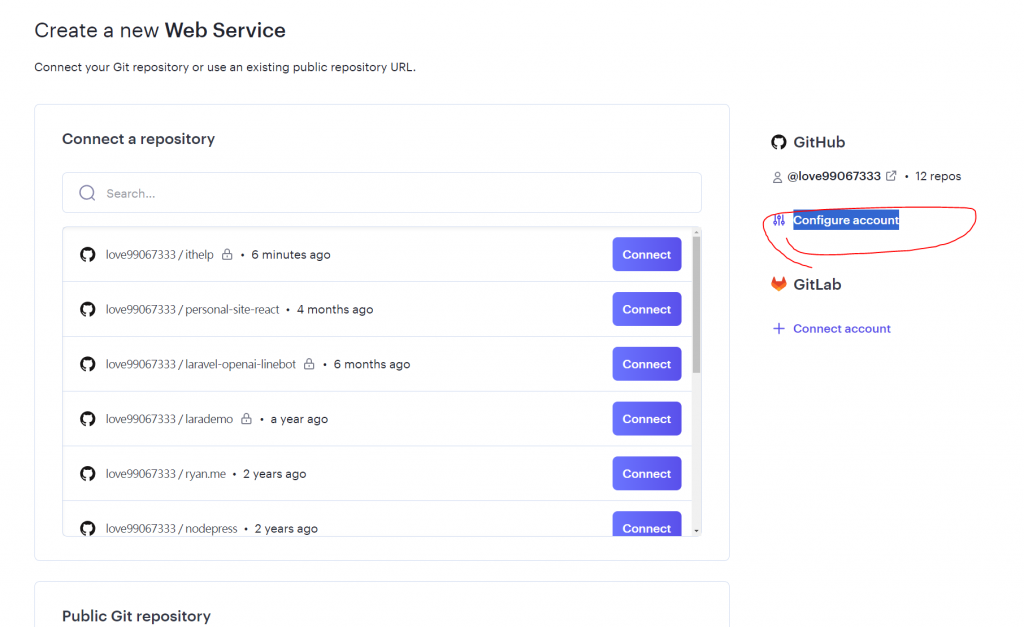Click the sliders icon beside Configure account

click(x=779, y=220)
